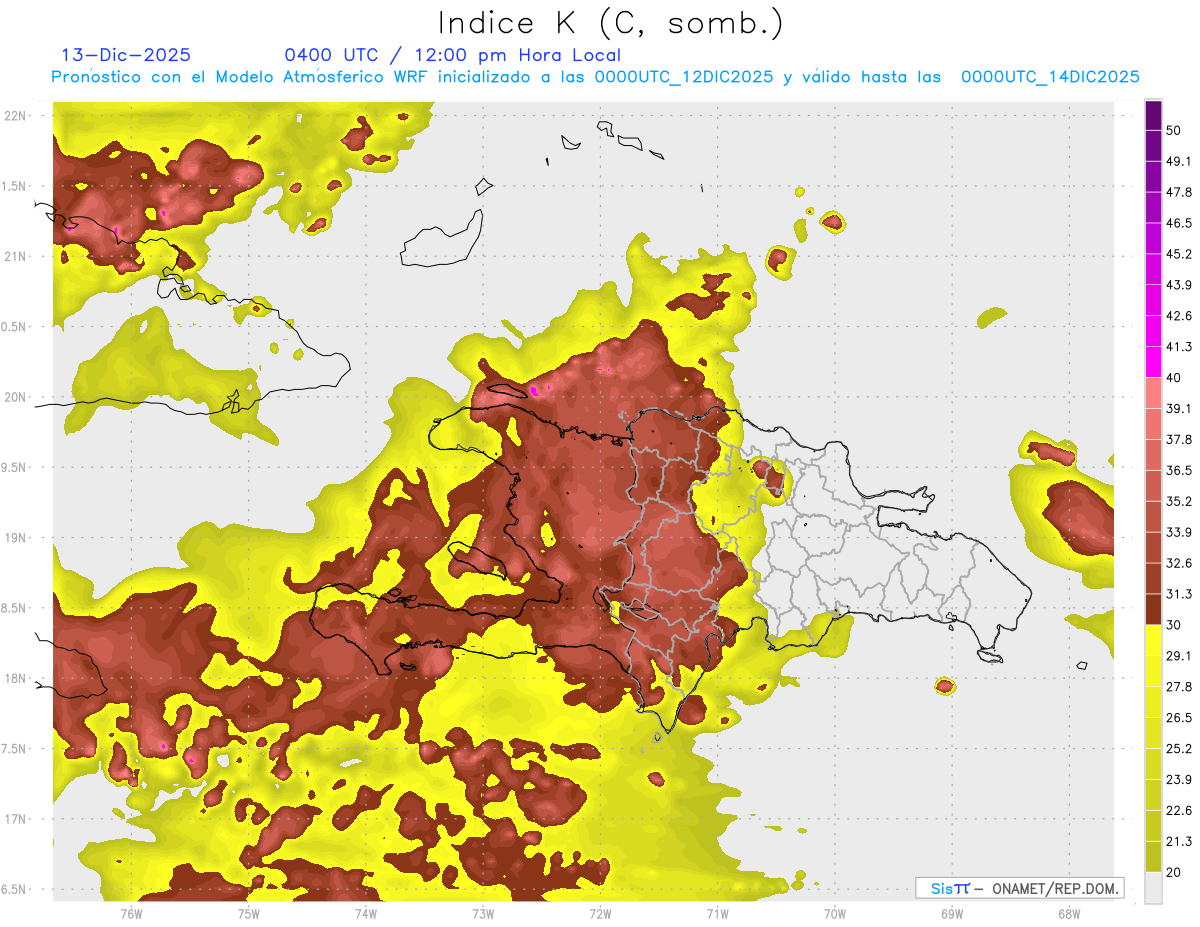Viewport: 1200px width, 927px height.
Task: Click the color bar value '30'
Action: (1175, 625)
